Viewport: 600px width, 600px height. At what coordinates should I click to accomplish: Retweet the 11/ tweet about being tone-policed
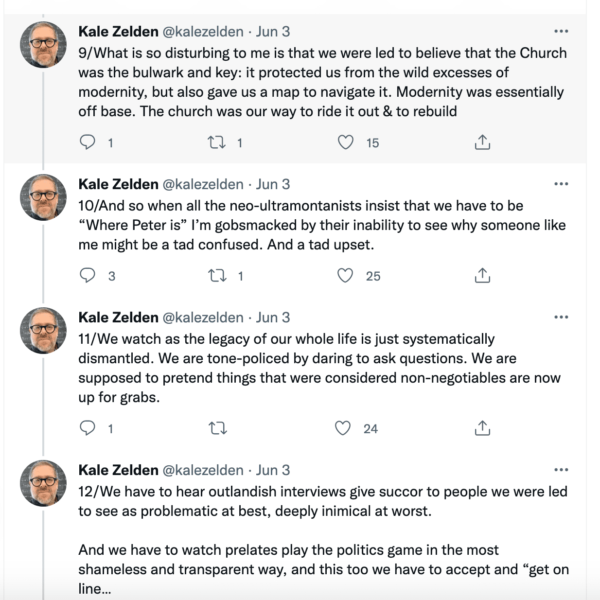pos(218,428)
